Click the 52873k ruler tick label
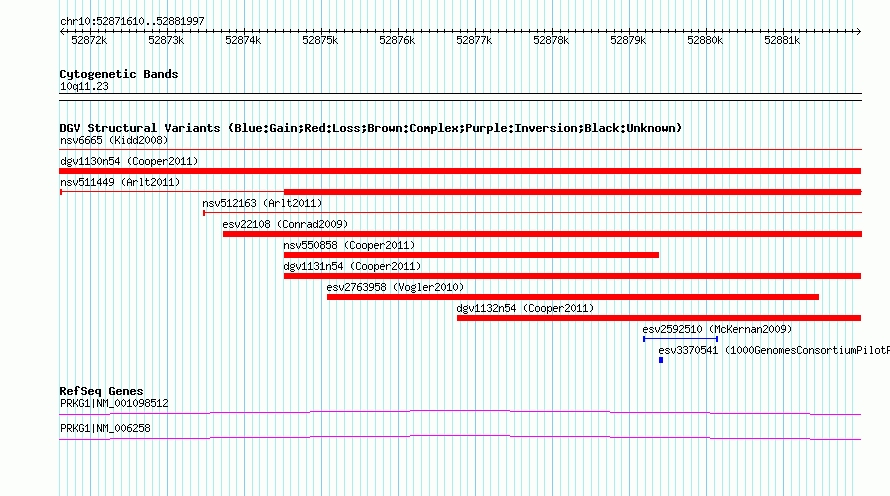 (166, 40)
